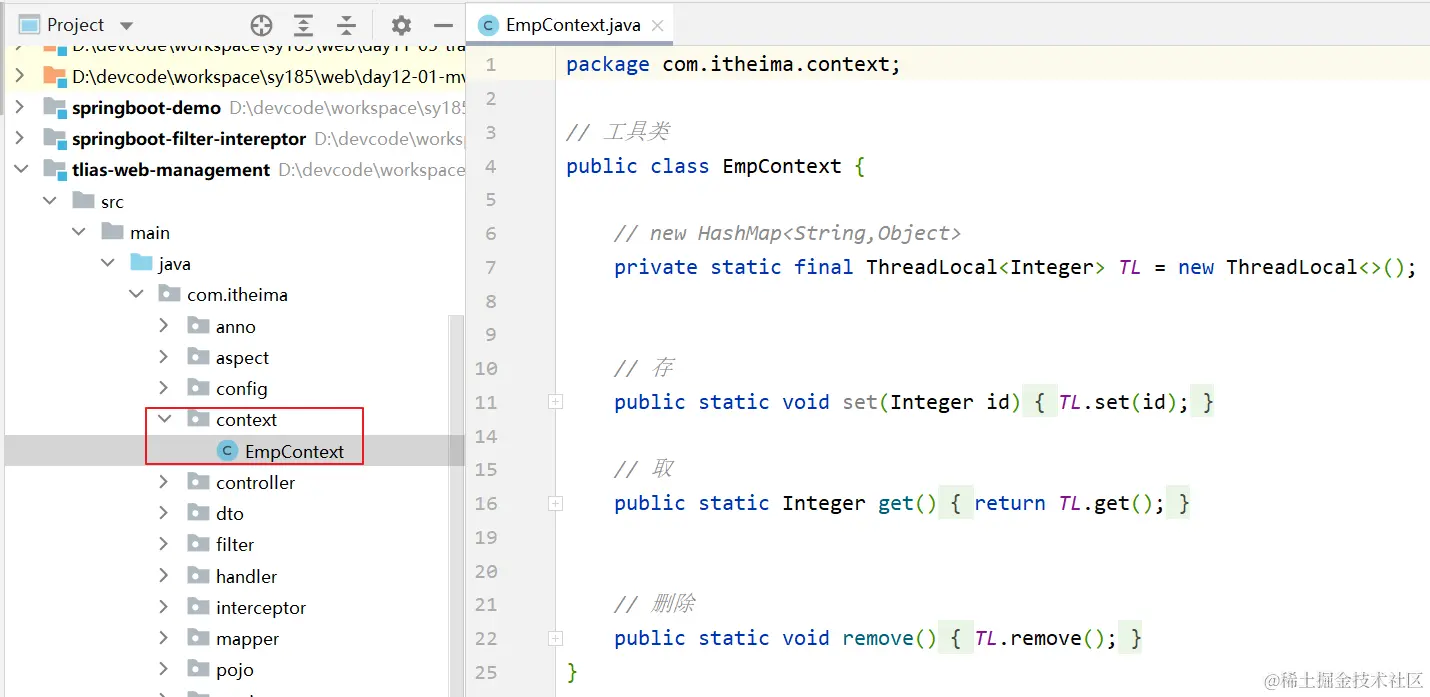Select the handler package

[246, 576]
